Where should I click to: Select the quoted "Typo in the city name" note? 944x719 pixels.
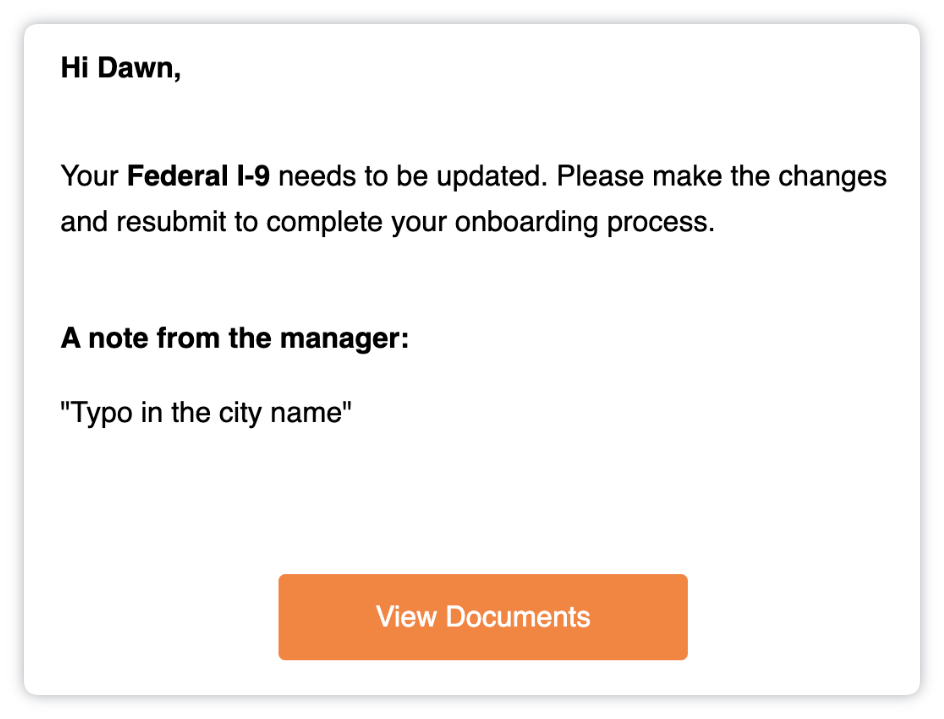click(x=206, y=413)
